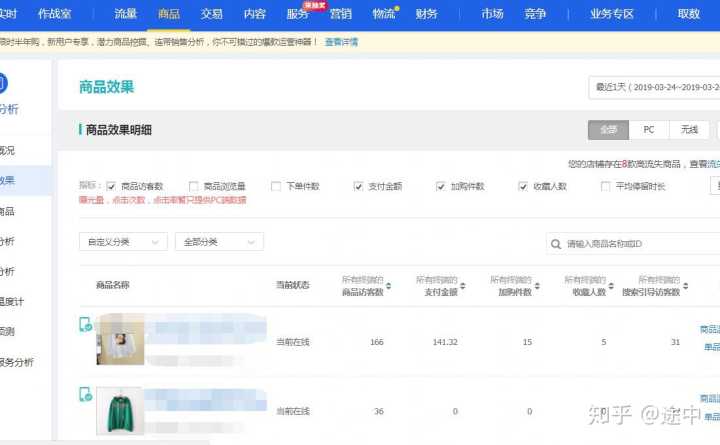This screenshot has height=445, width=720.
Task: Click the device icon beside green hoodie product
Action: [85, 394]
